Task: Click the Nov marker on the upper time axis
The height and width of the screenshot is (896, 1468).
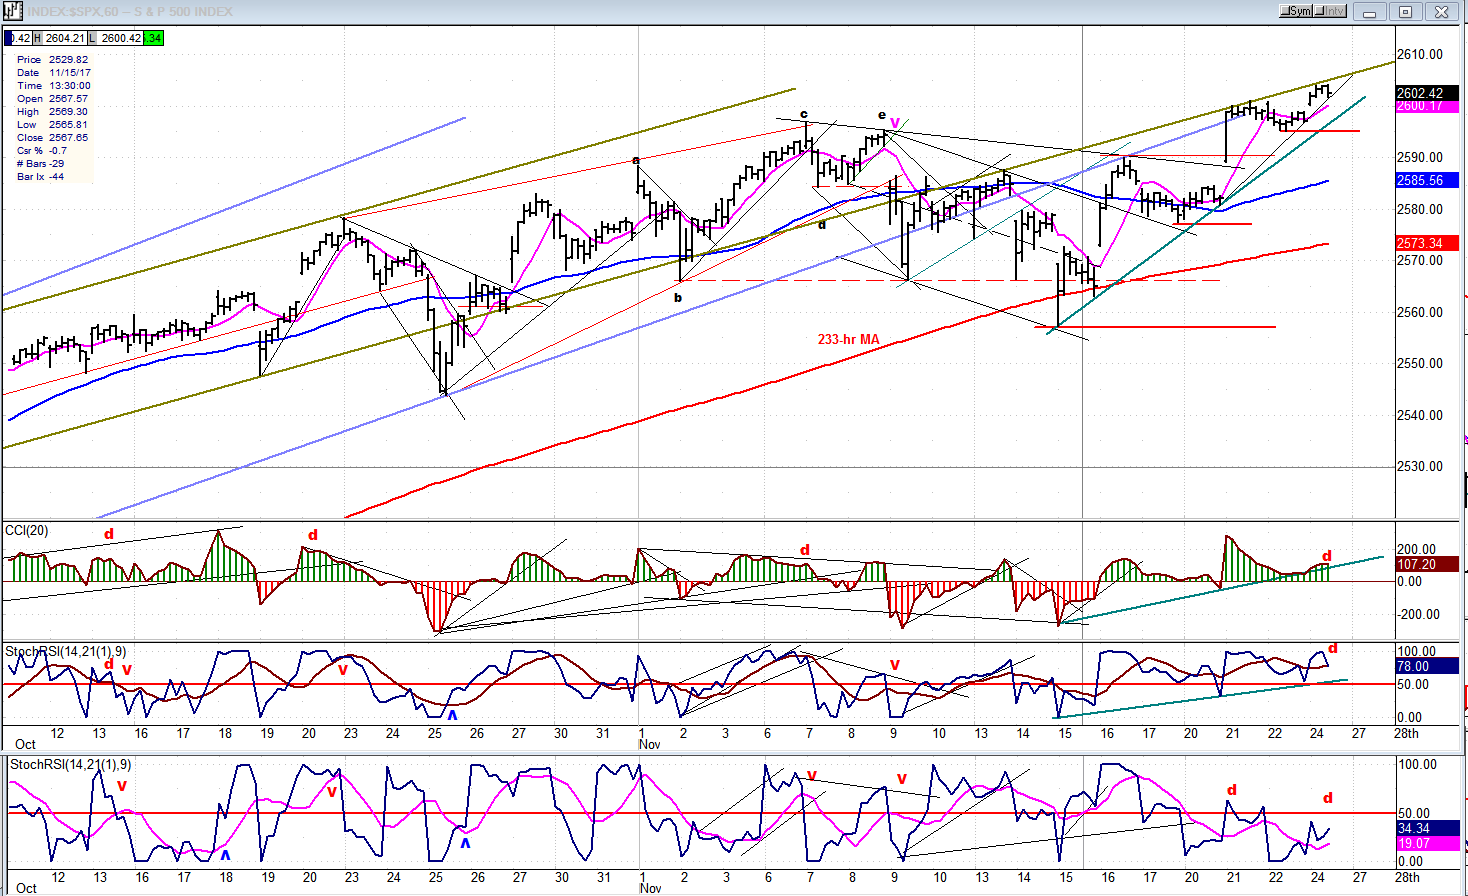Action: pos(650,745)
